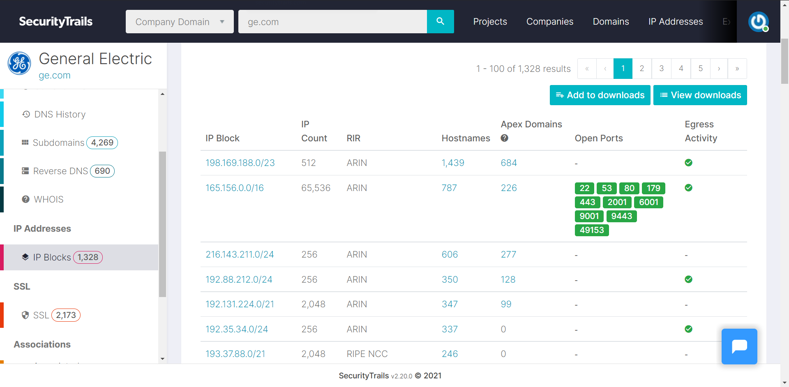789x387 pixels.
Task: Open IP block 216.143.211.0/24
Action: point(240,254)
